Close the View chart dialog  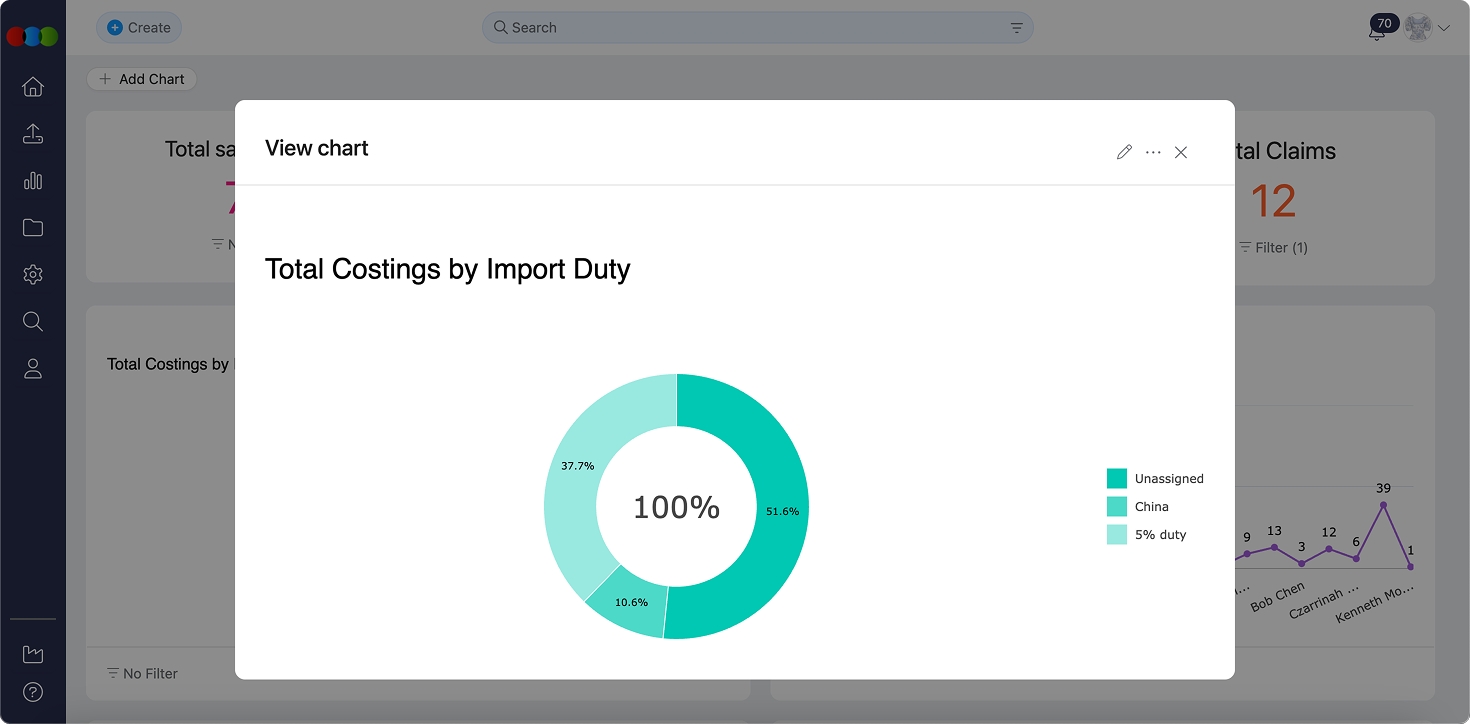[x=1181, y=152]
